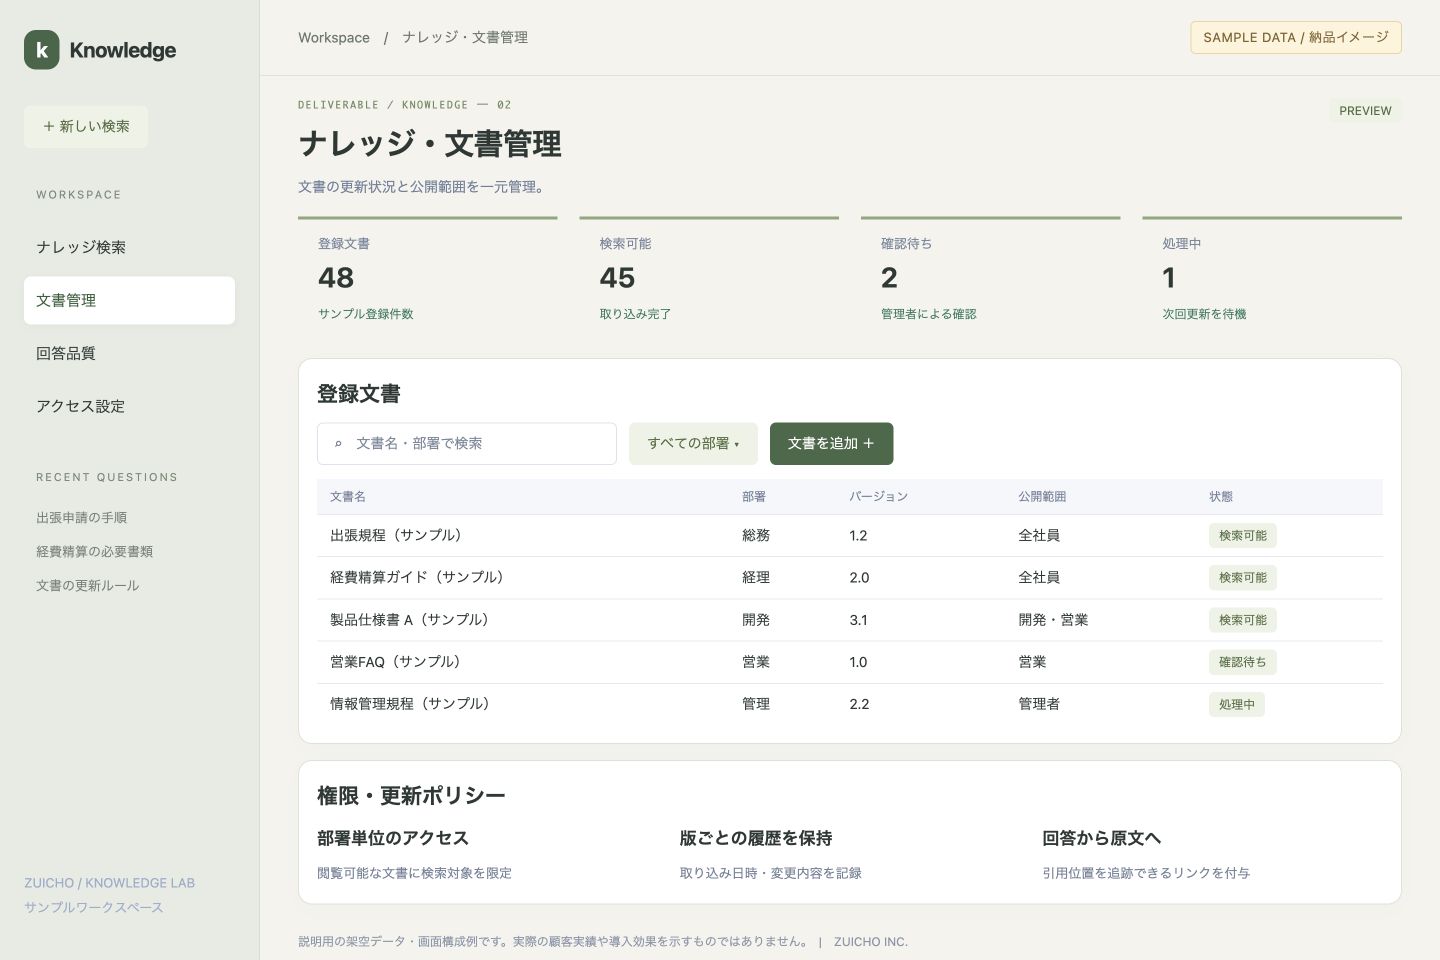Screen dimensions: 1440x960
Task: Click the 文書名 column header
Action: [x=348, y=497]
